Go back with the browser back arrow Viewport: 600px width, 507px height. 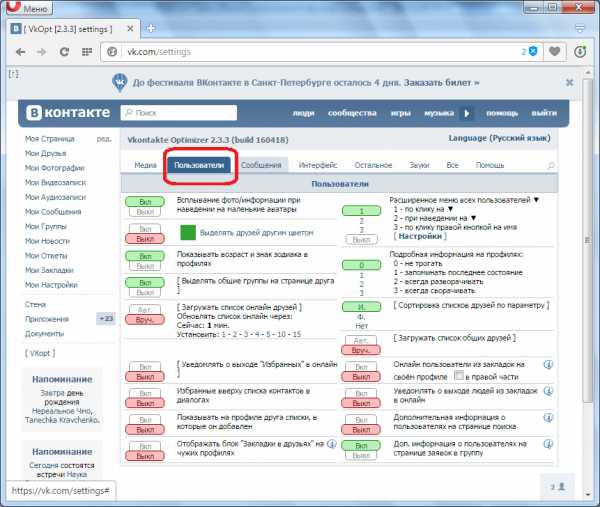coord(21,52)
